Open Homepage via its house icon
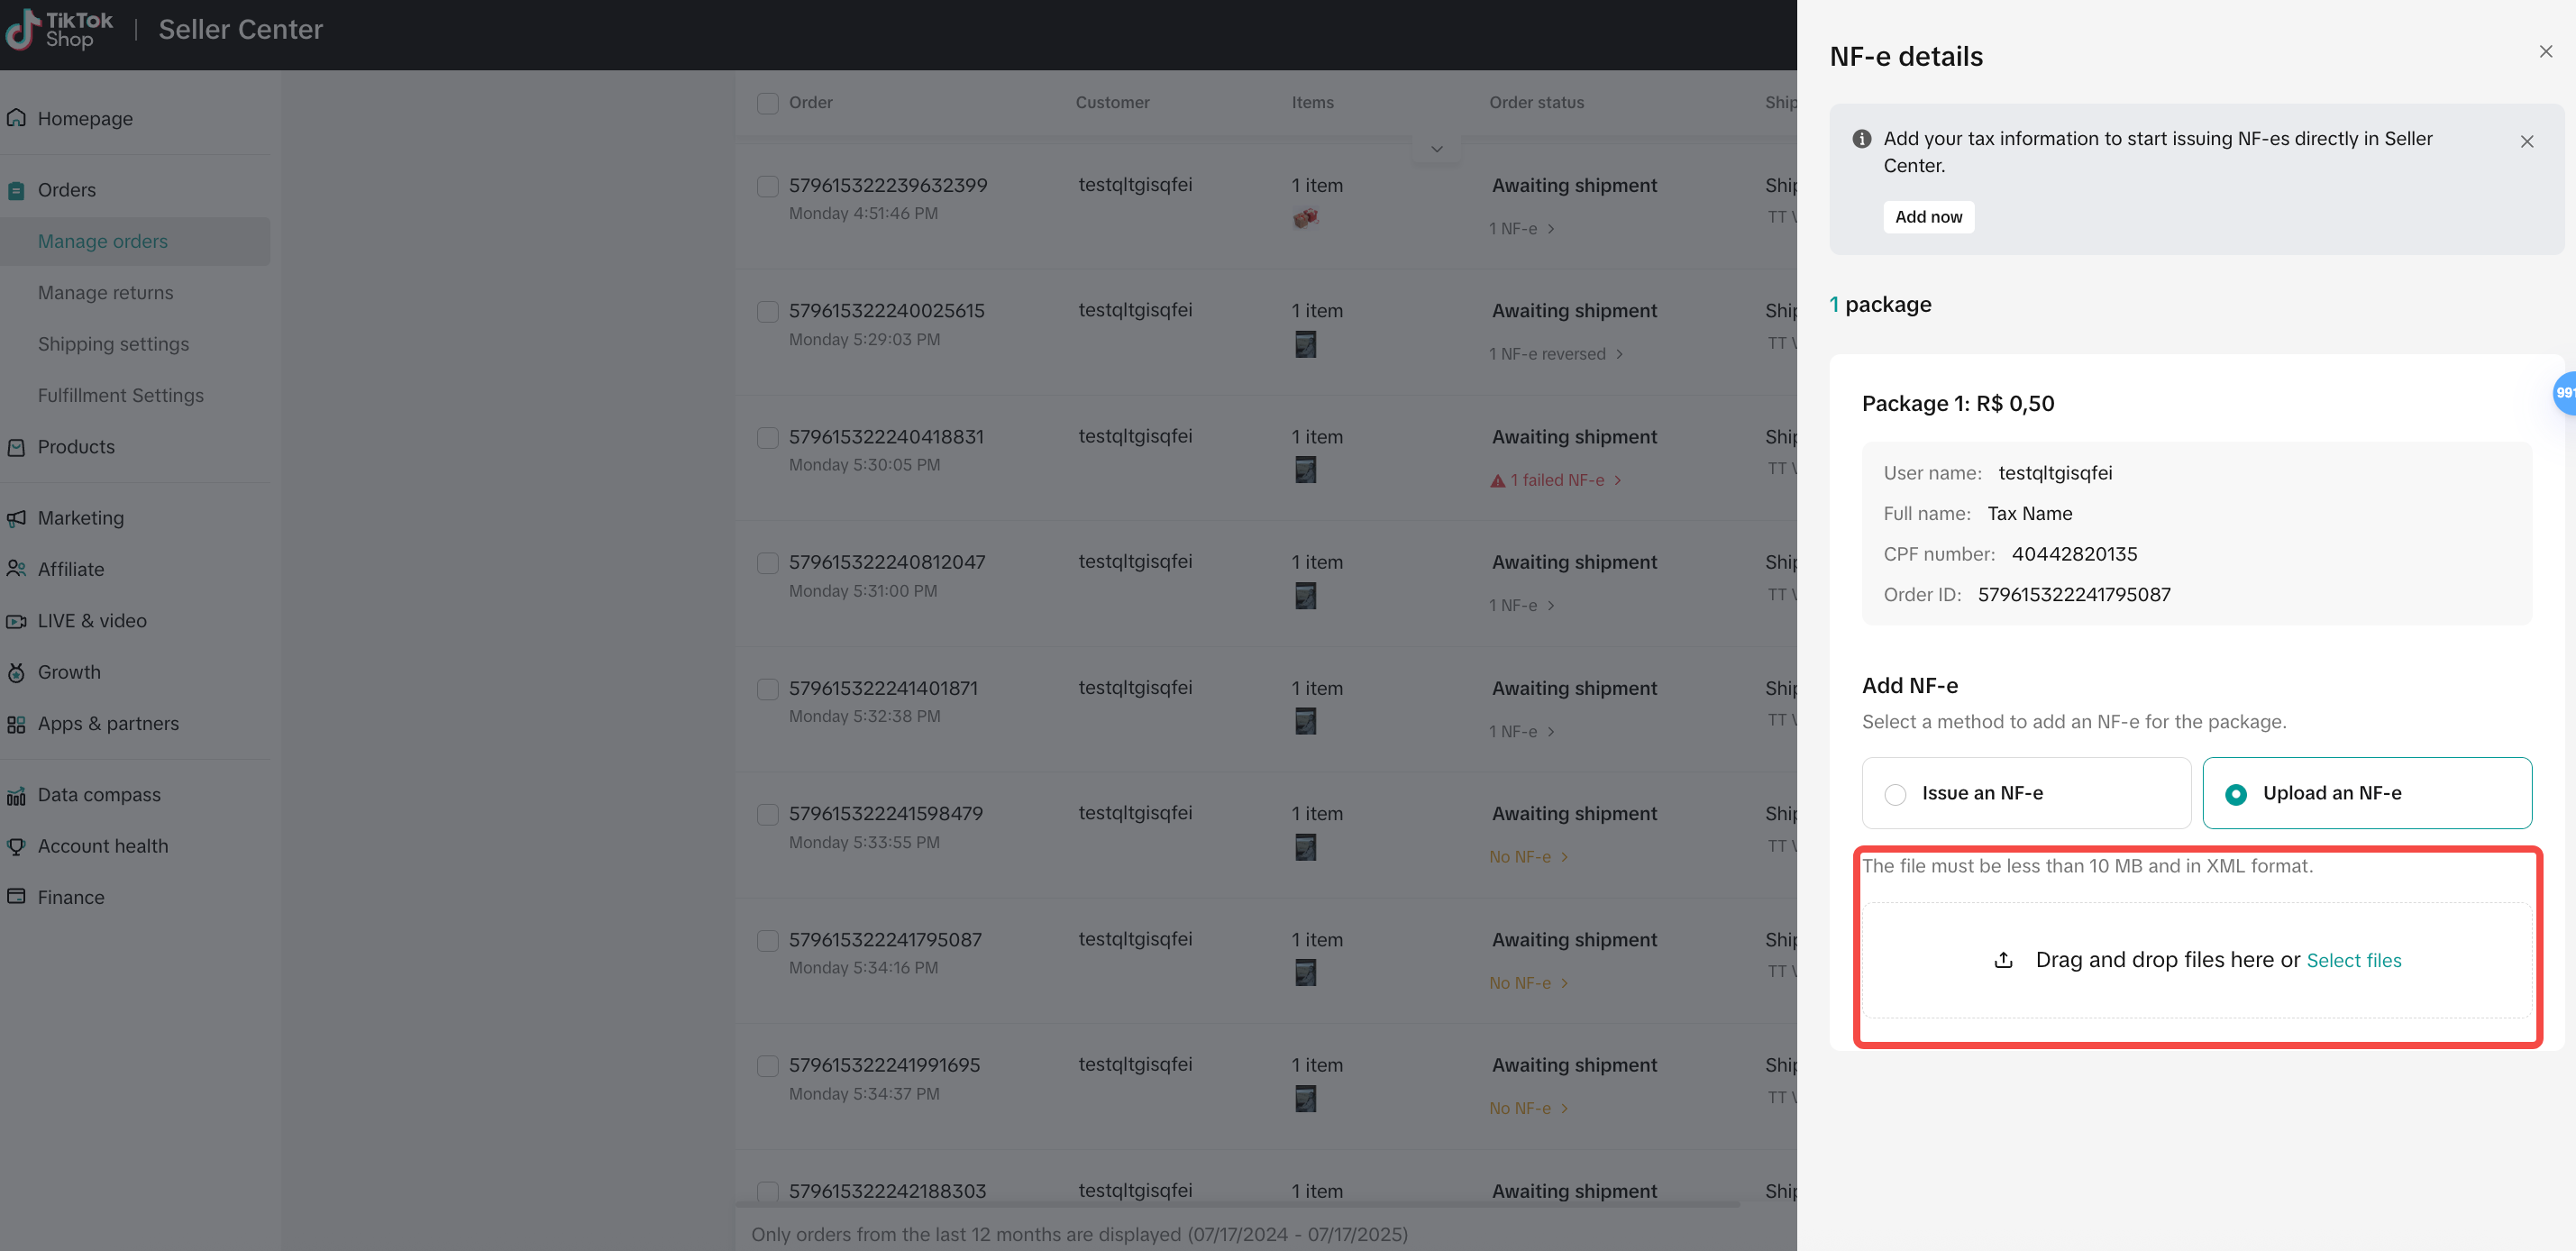Image resolution: width=2576 pixels, height=1251 pixels. 16,118
